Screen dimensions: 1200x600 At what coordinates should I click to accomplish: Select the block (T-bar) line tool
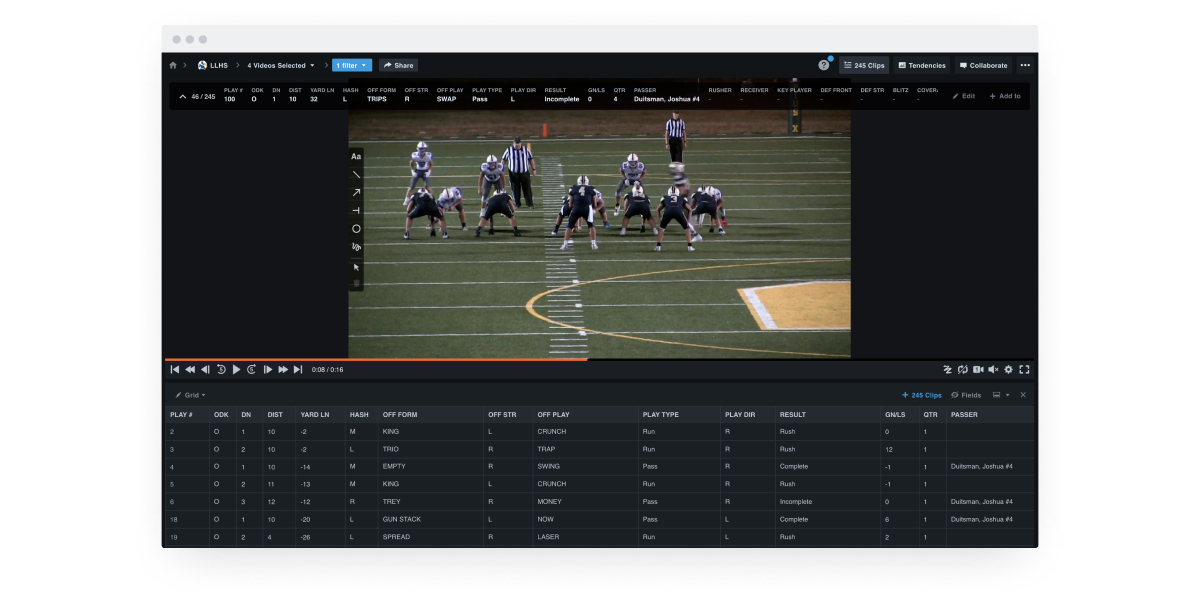[x=356, y=211]
